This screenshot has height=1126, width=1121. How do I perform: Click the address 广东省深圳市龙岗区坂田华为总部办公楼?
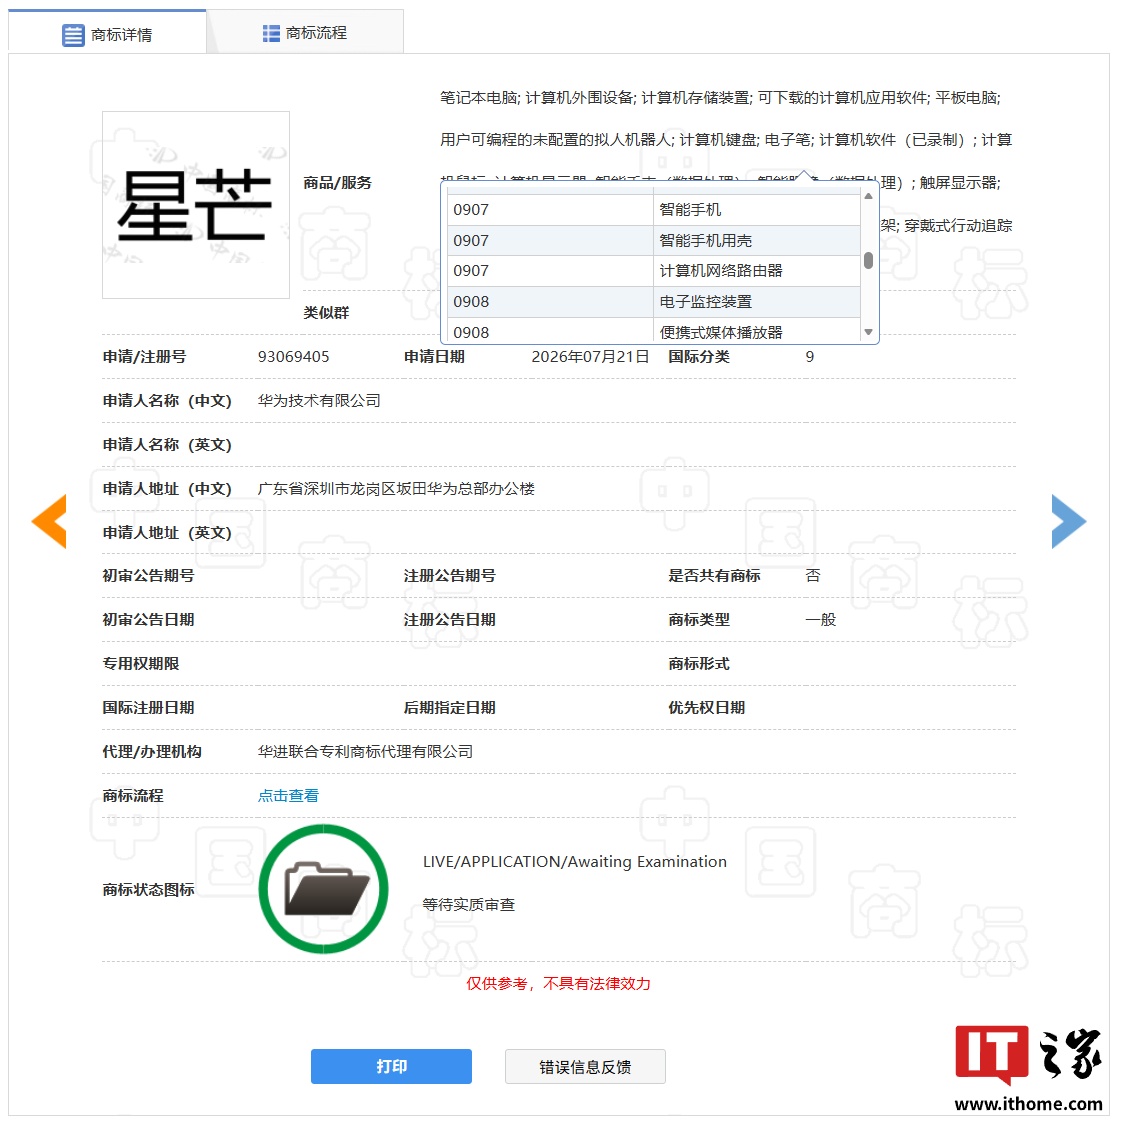point(396,489)
